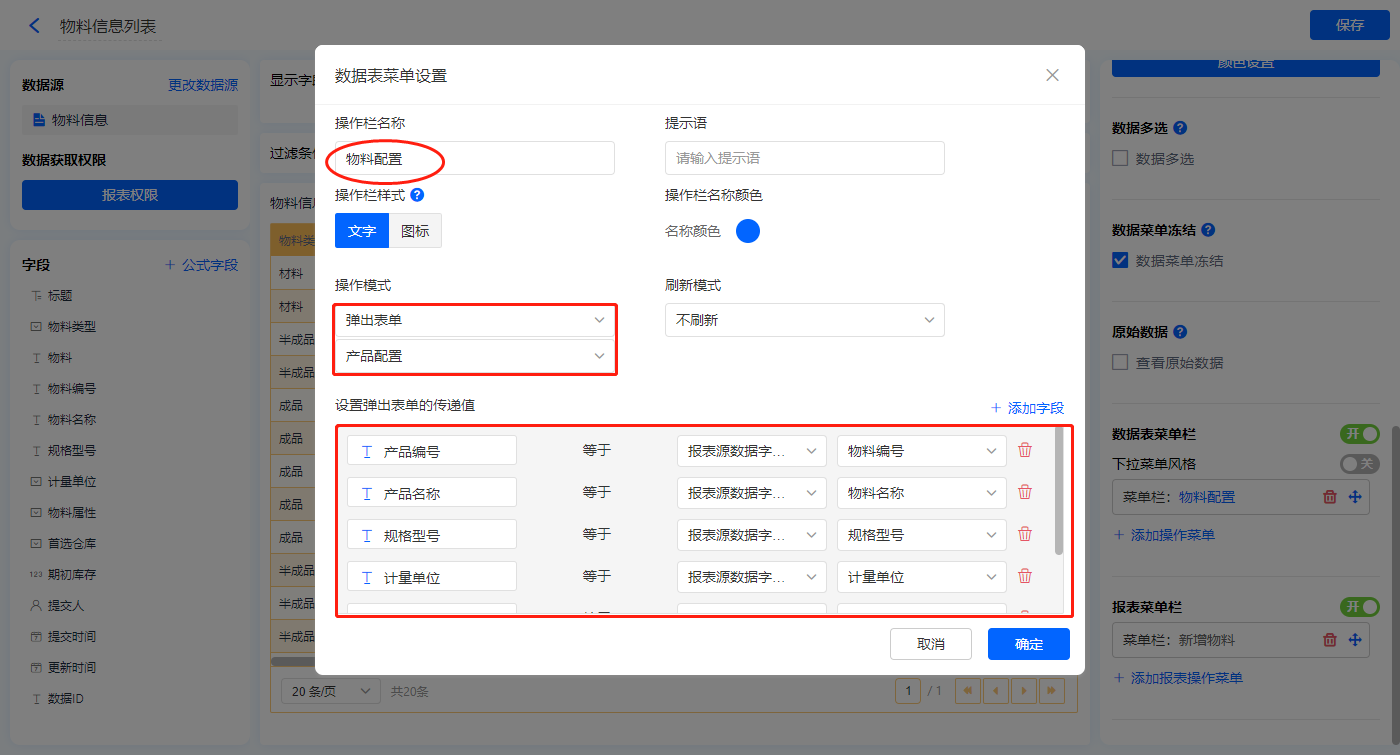Enable the 数据多选 checkbox
Screen dimensions: 1400x755
click(1121, 159)
